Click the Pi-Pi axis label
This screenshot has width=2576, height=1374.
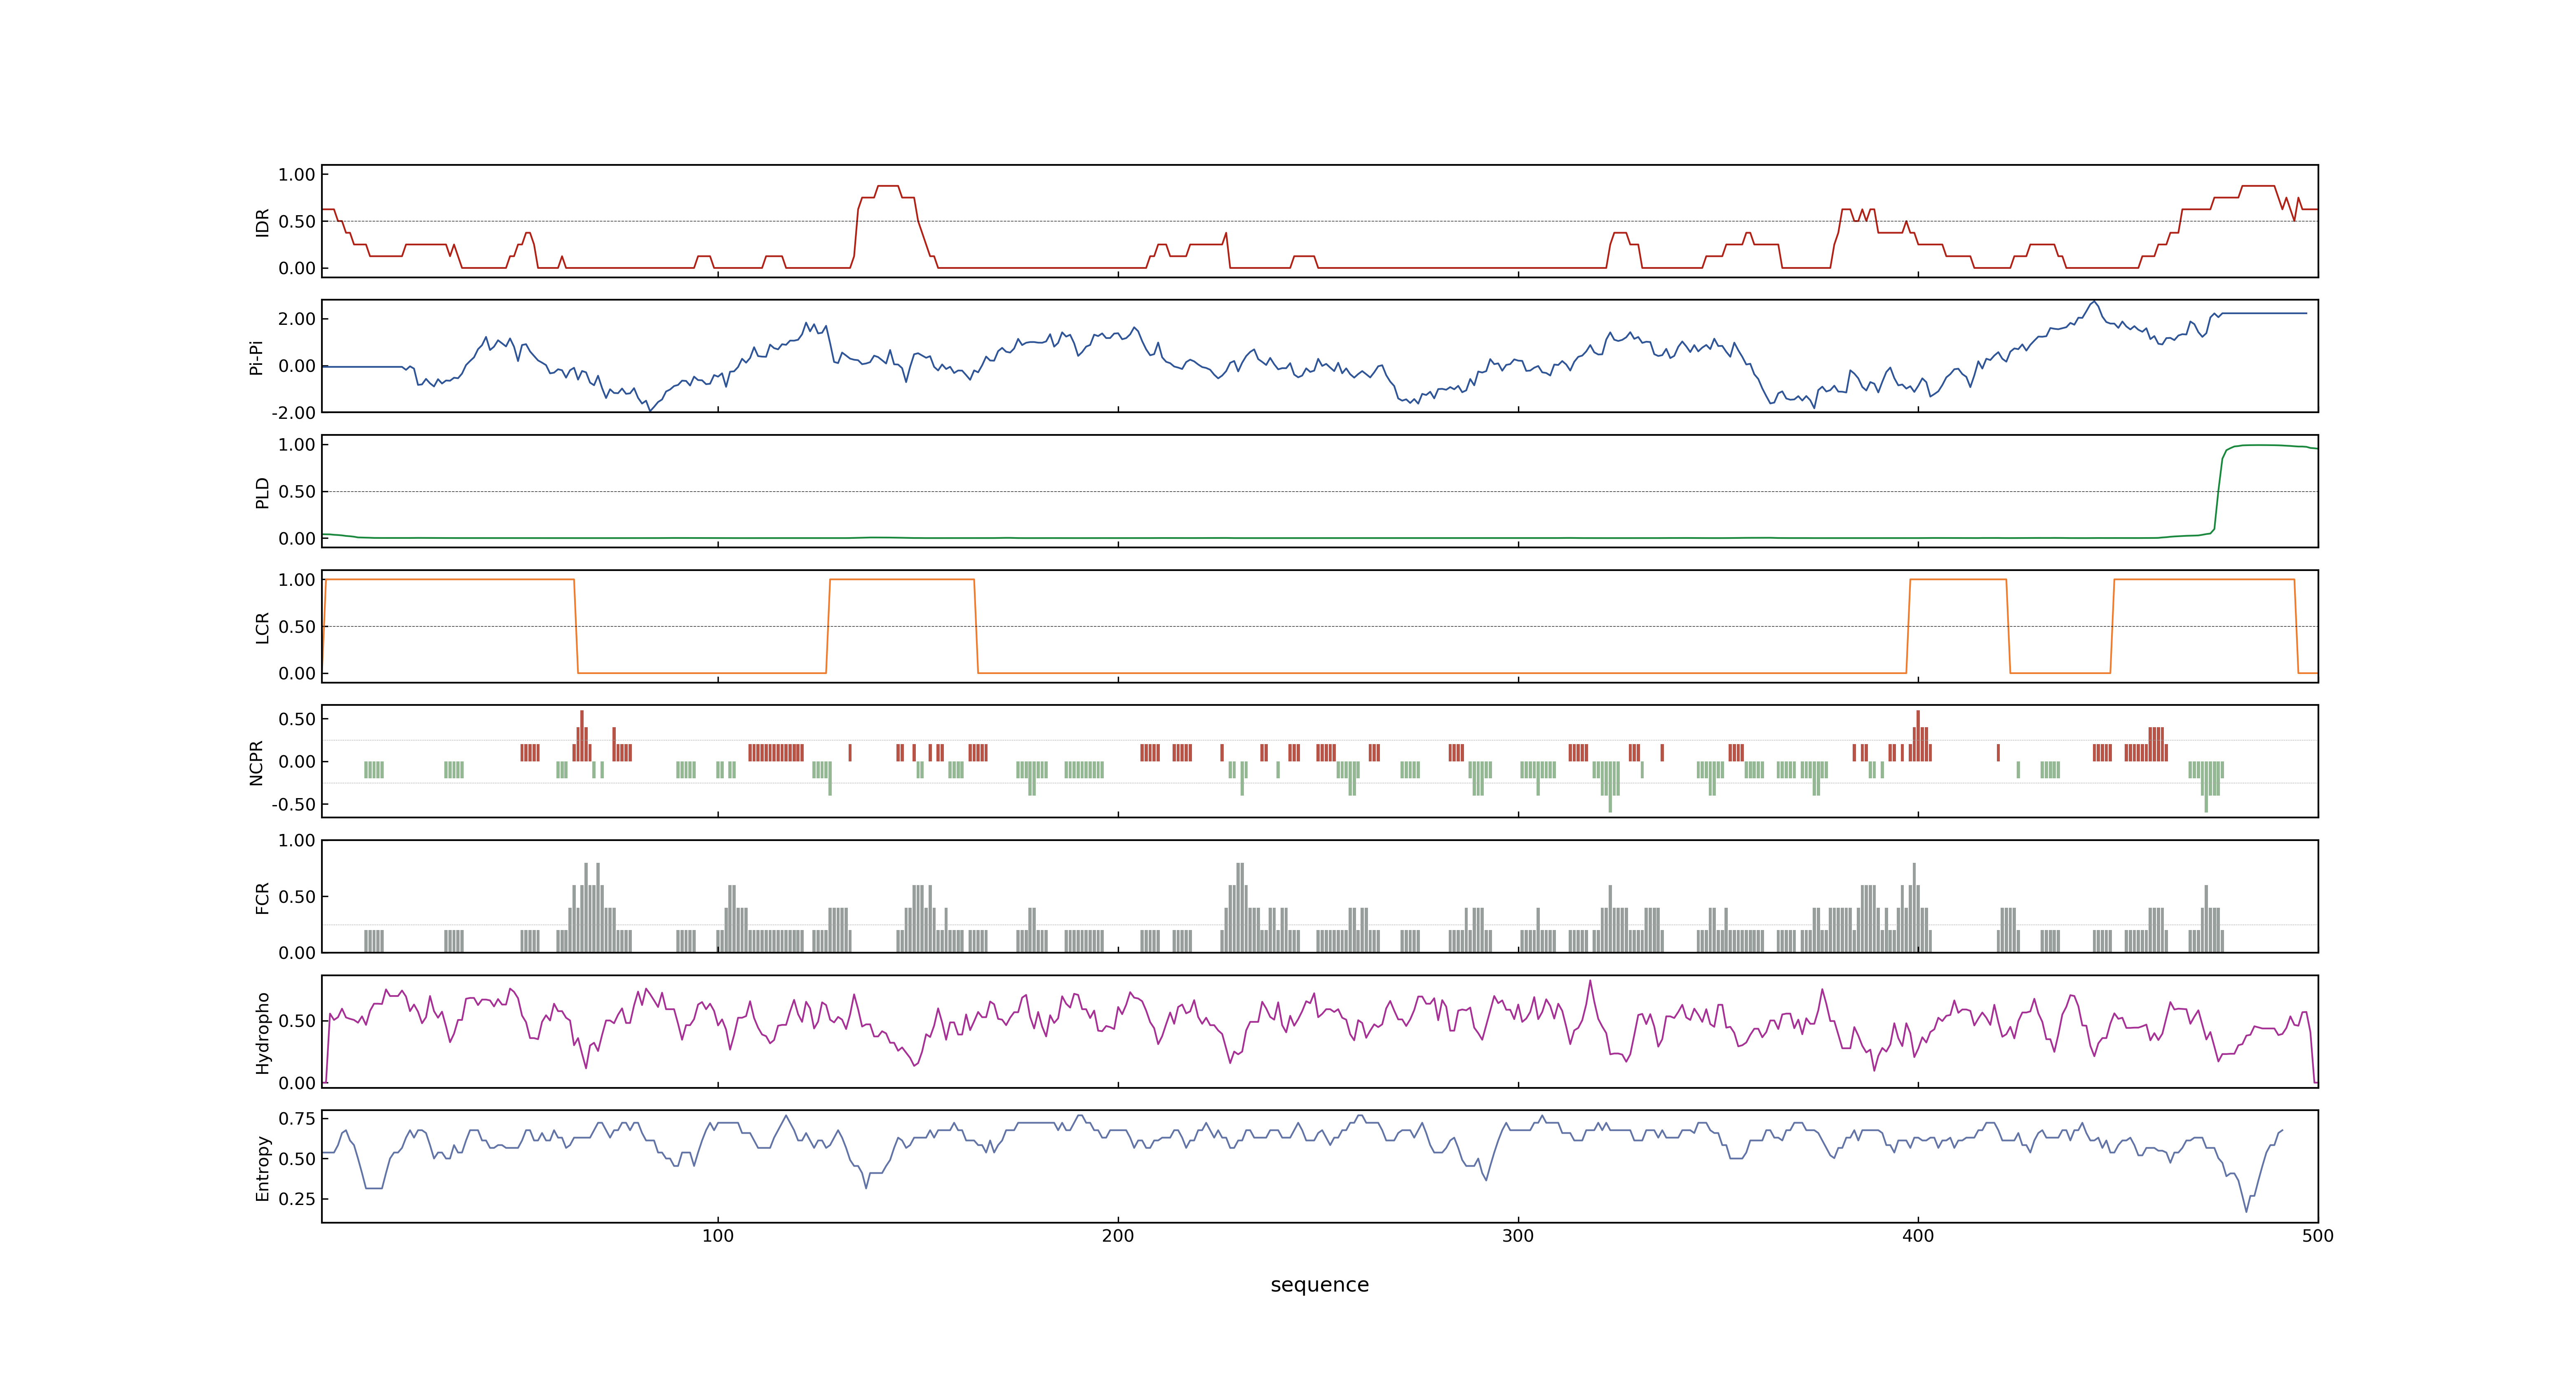[x=256, y=357]
